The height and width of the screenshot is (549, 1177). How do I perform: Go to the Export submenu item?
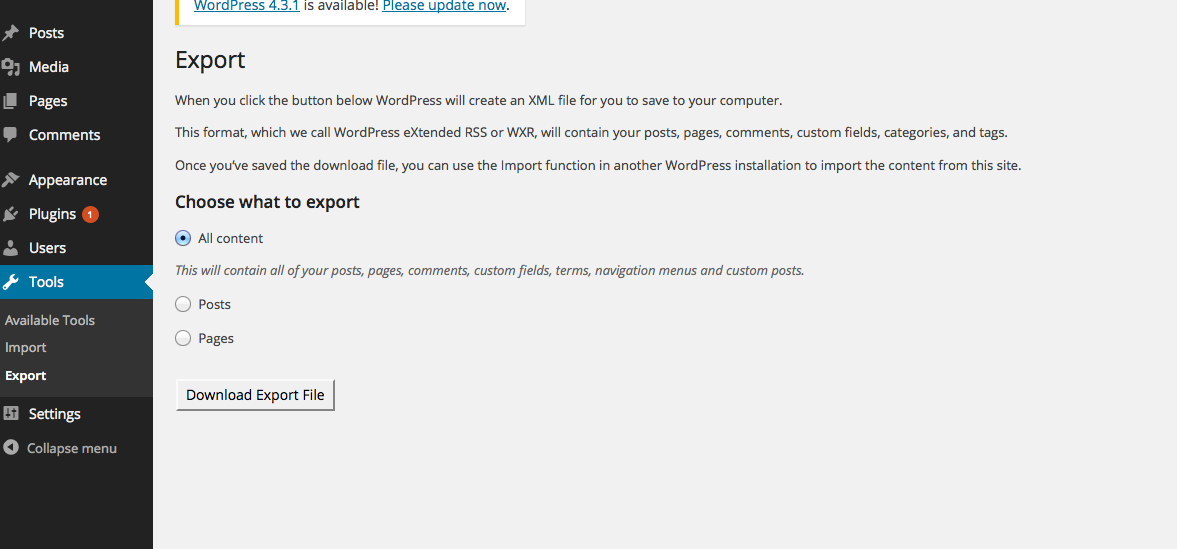[26, 376]
